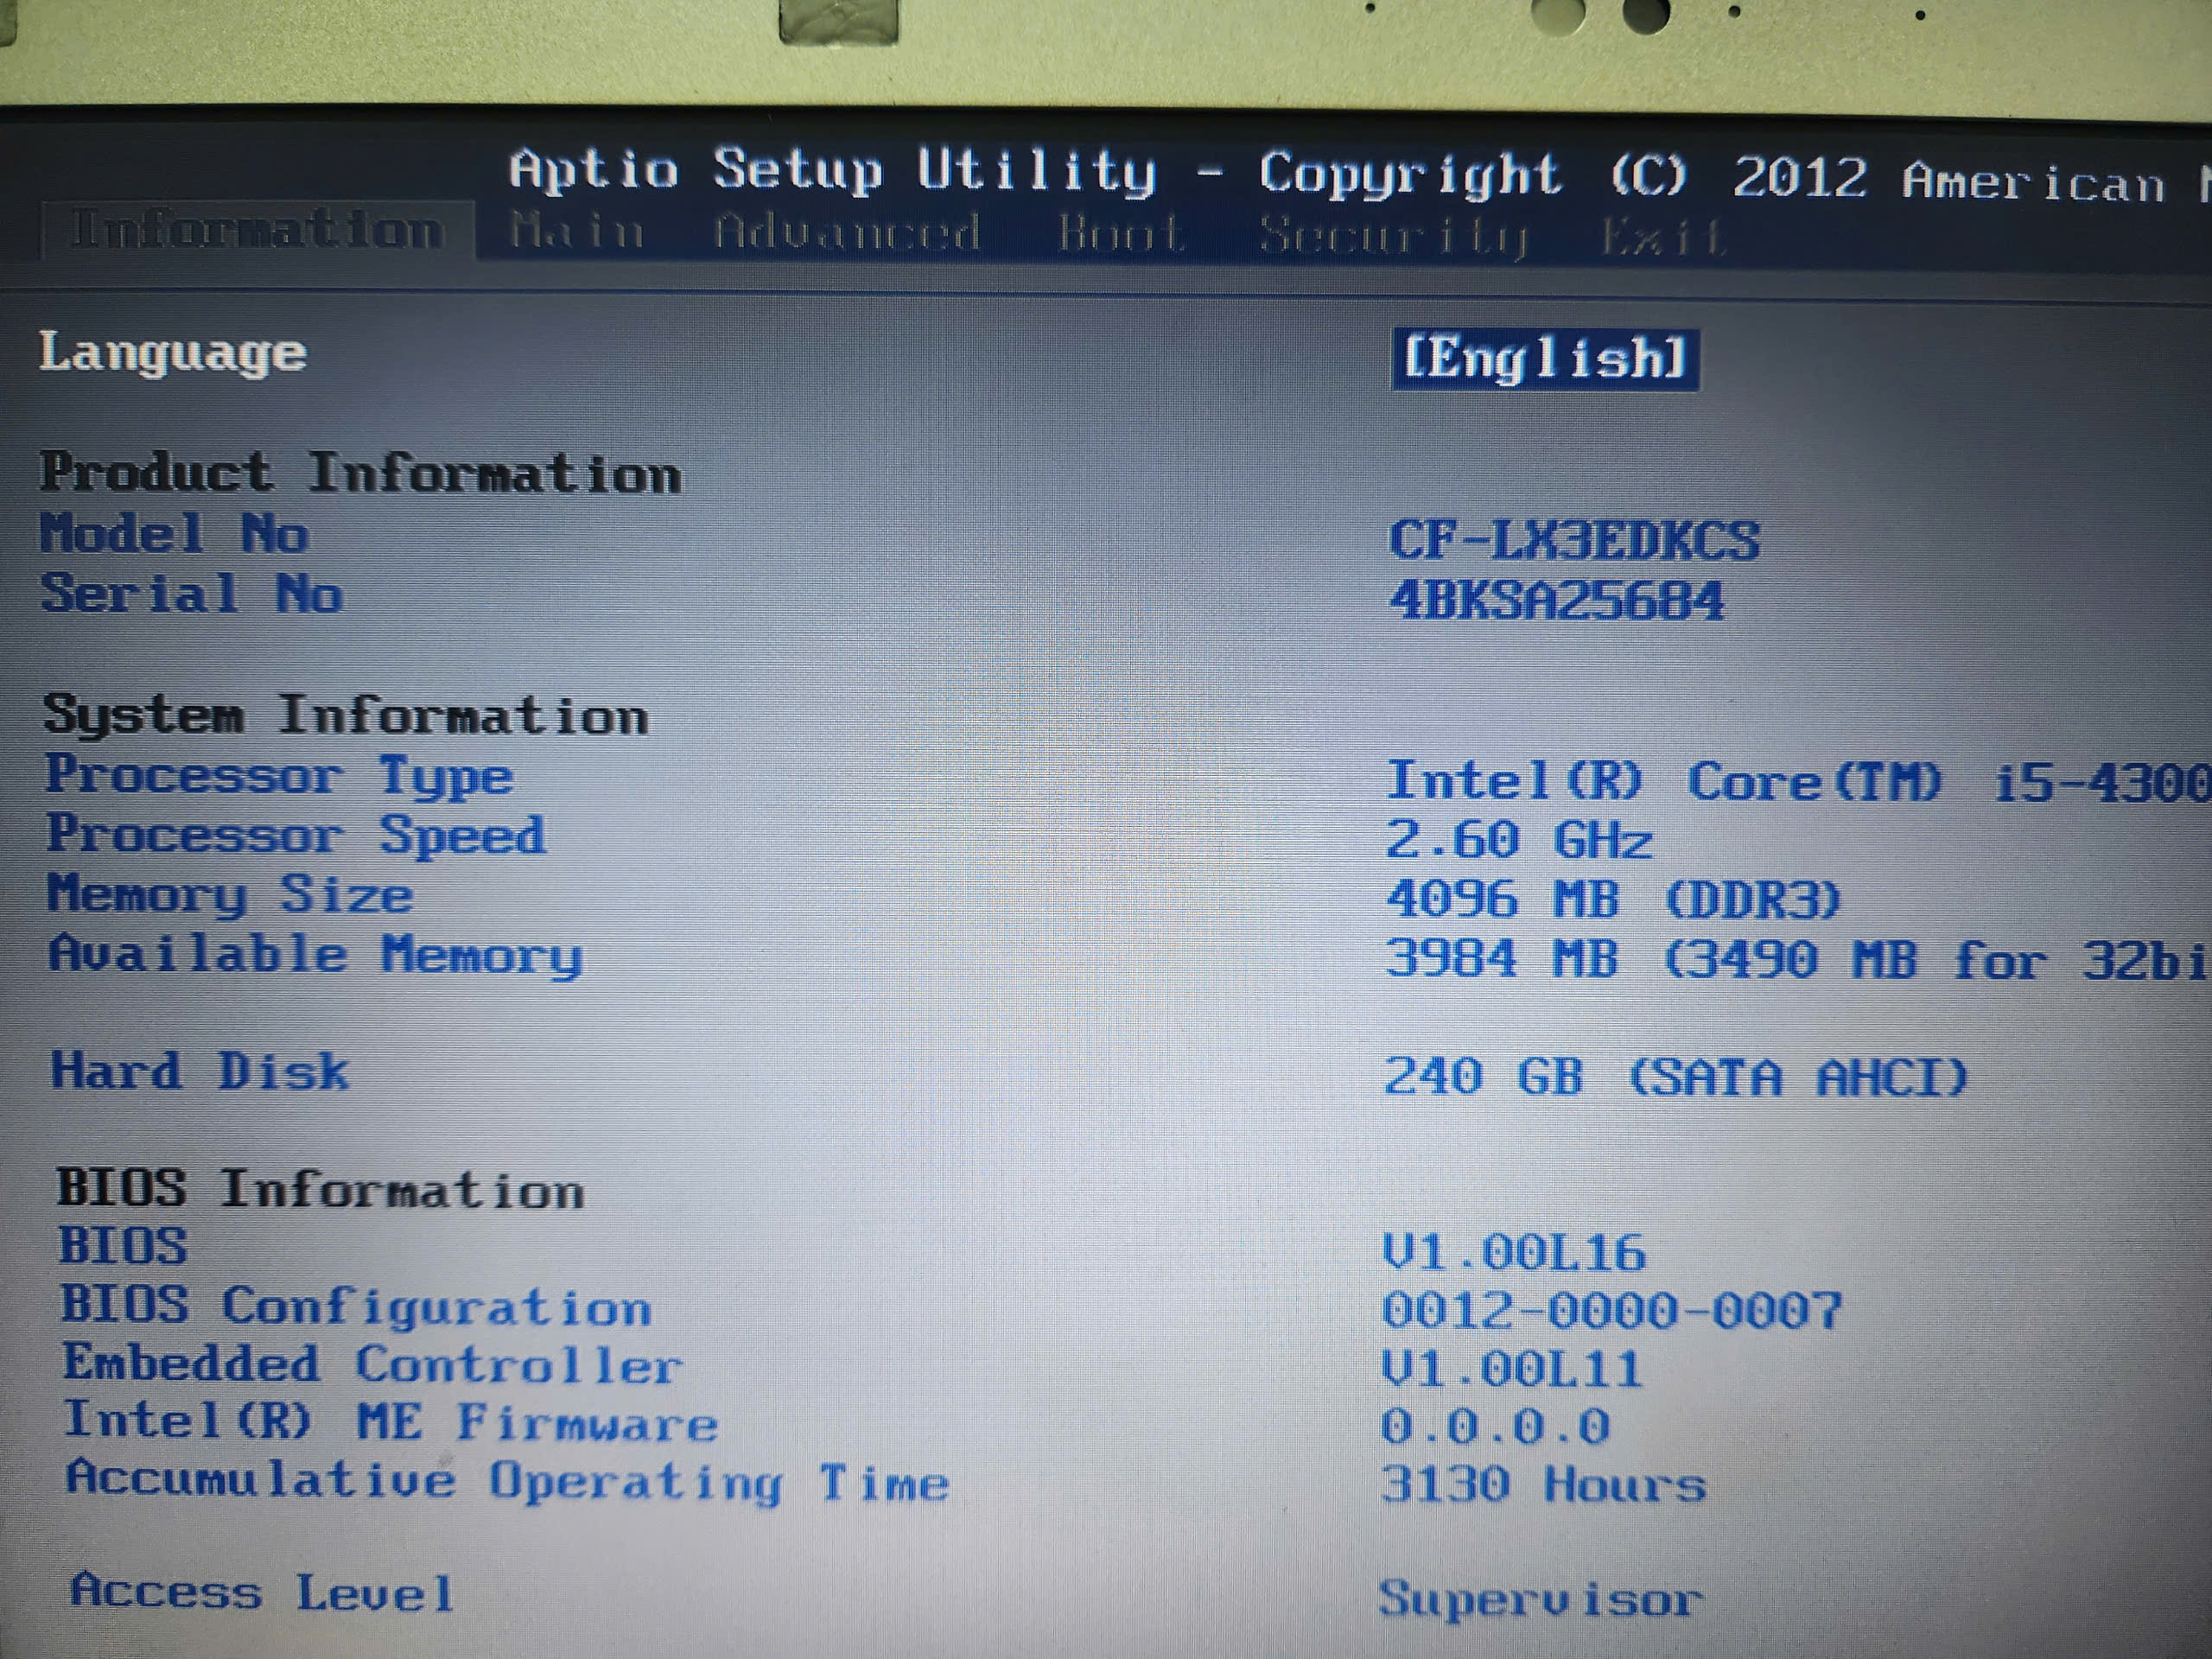Open the Exit tab
This screenshot has width=2212, height=1659.
[x=1663, y=238]
